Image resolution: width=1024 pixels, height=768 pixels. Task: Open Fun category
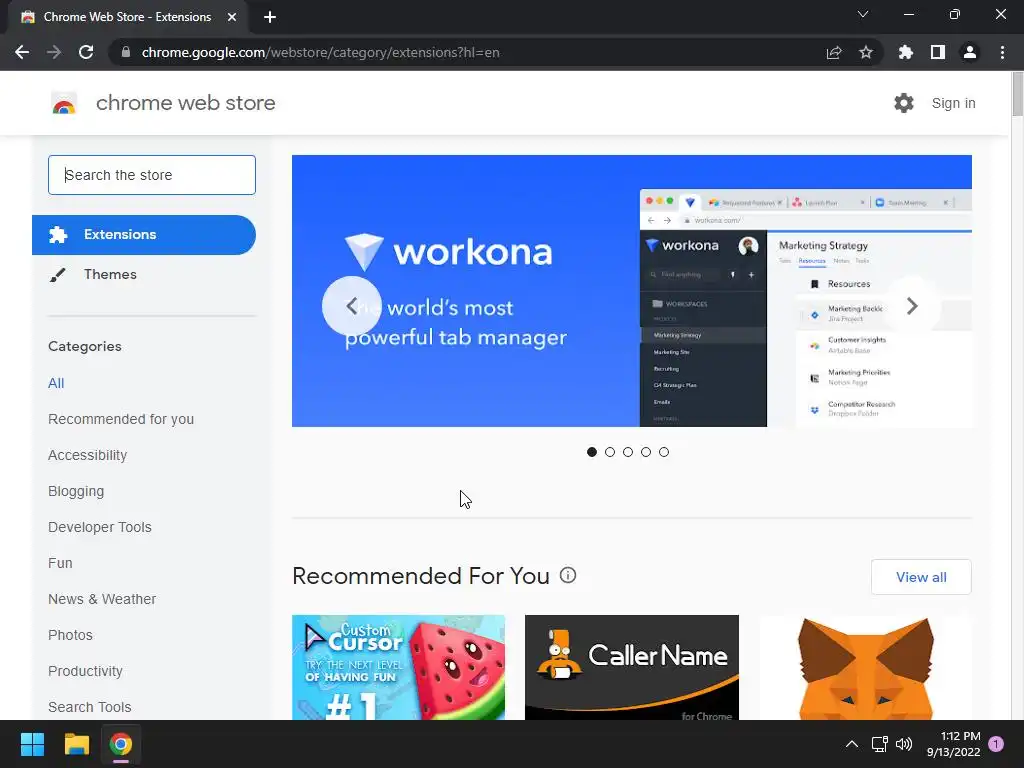pyautogui.click(x=60, y=563)
